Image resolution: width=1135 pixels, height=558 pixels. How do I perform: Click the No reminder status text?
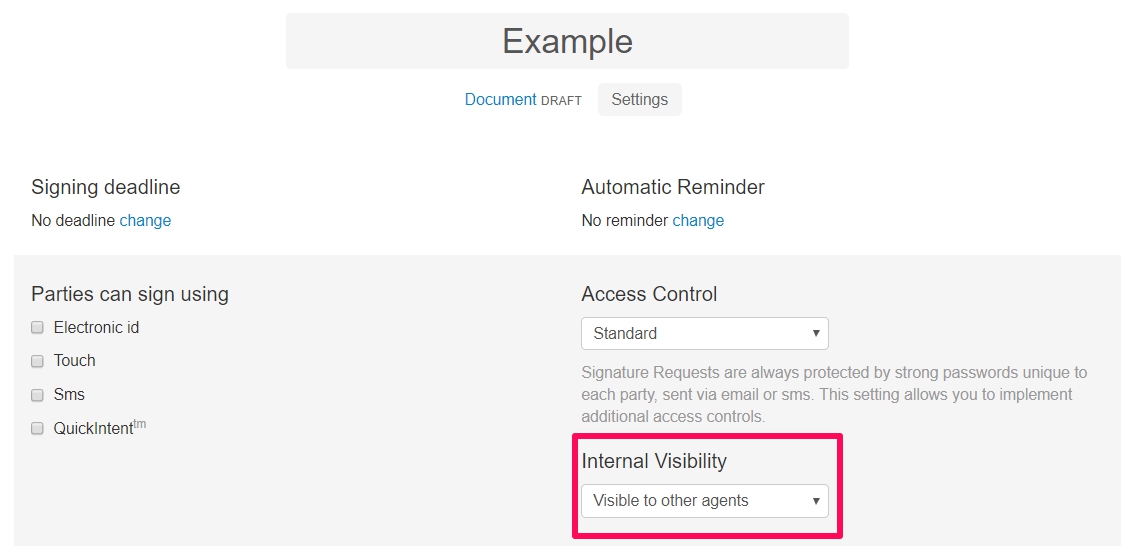624,221
